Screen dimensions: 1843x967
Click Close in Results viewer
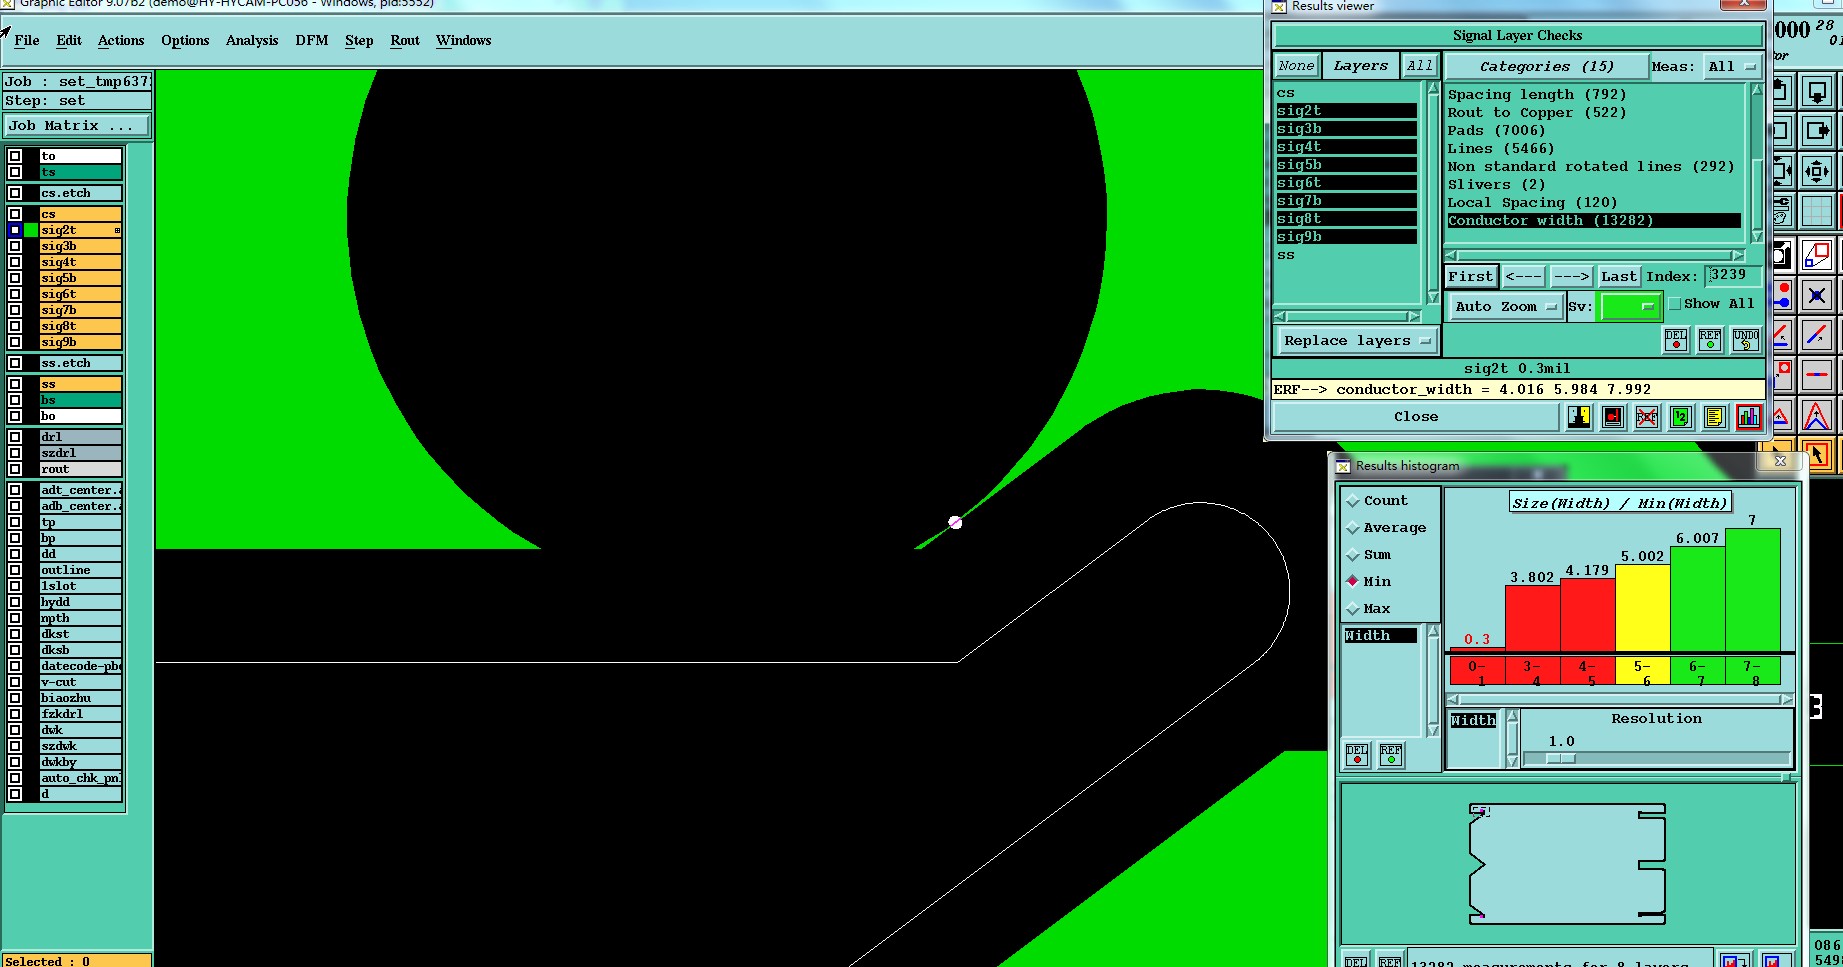coord(1416,417)
